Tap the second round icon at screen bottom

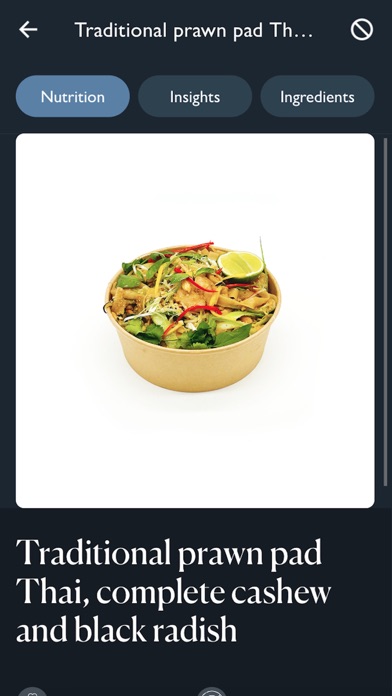pos(212,692)
